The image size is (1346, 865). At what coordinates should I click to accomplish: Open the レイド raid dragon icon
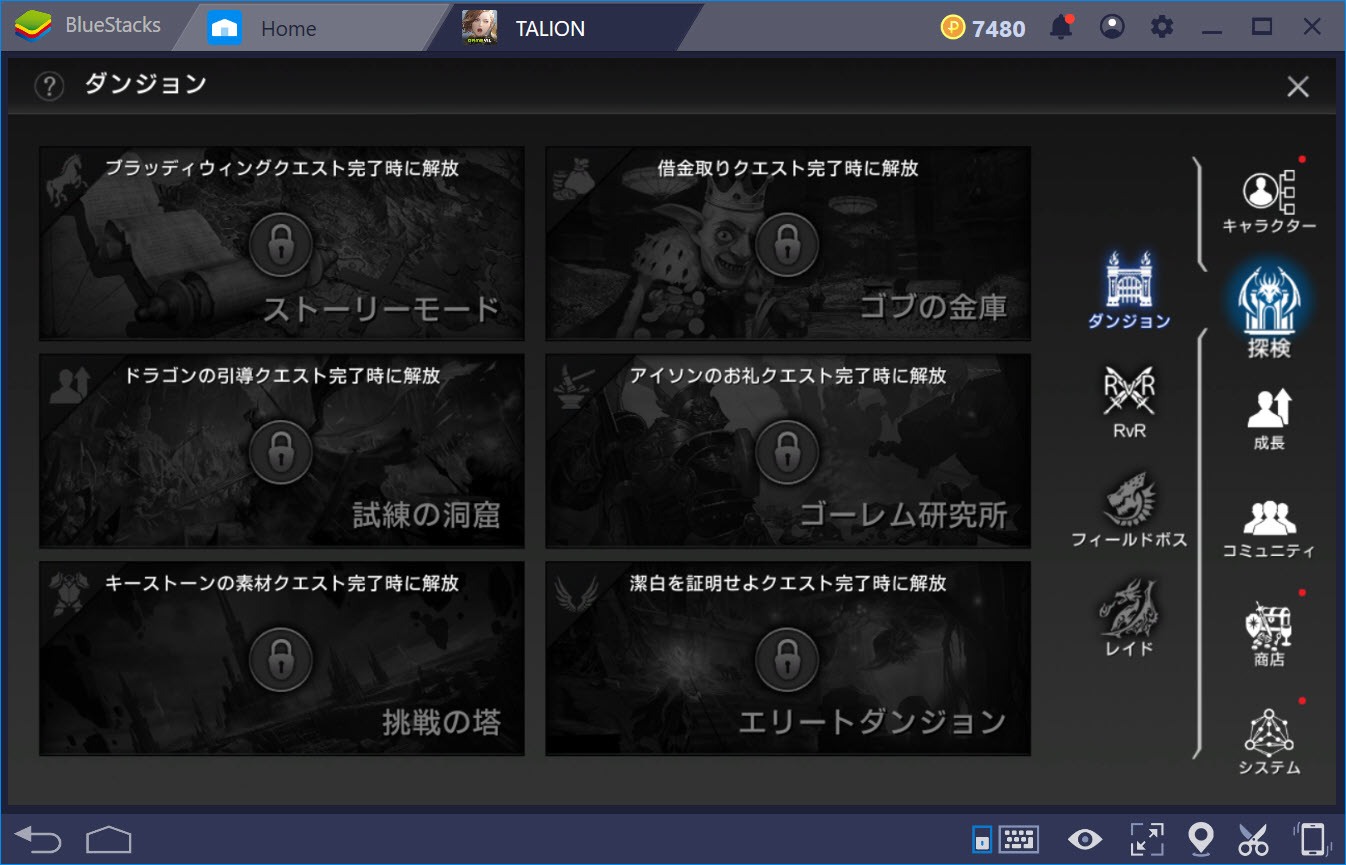click(1129, 618)
